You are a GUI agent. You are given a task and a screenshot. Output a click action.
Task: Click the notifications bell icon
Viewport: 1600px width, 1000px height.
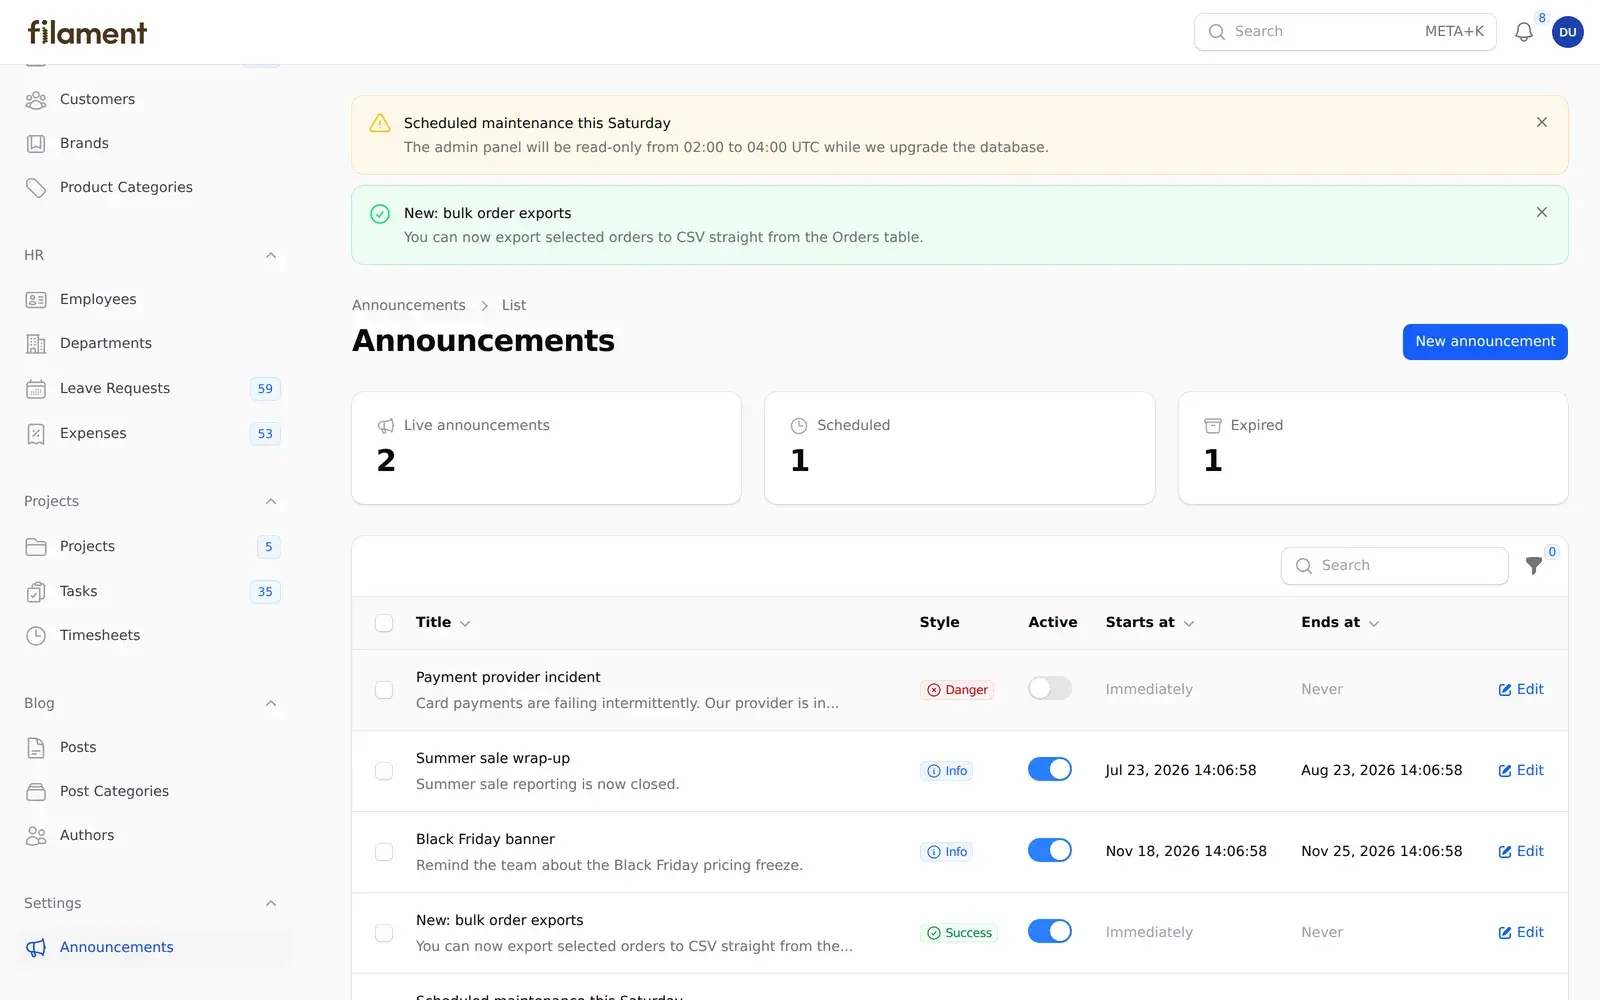point(1523,32)
